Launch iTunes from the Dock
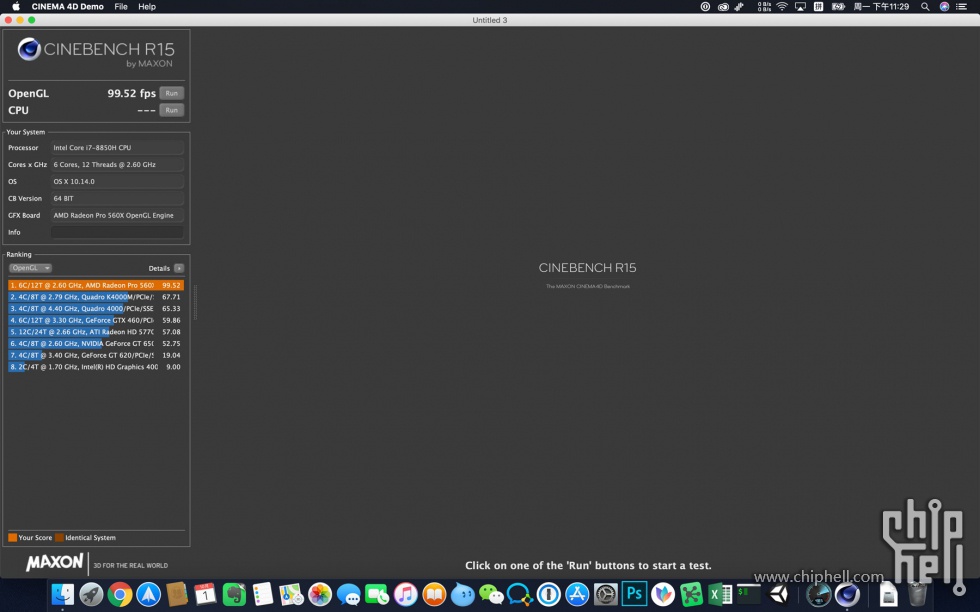The height and width of the screenshot is (612, 980). pos(406,594)
